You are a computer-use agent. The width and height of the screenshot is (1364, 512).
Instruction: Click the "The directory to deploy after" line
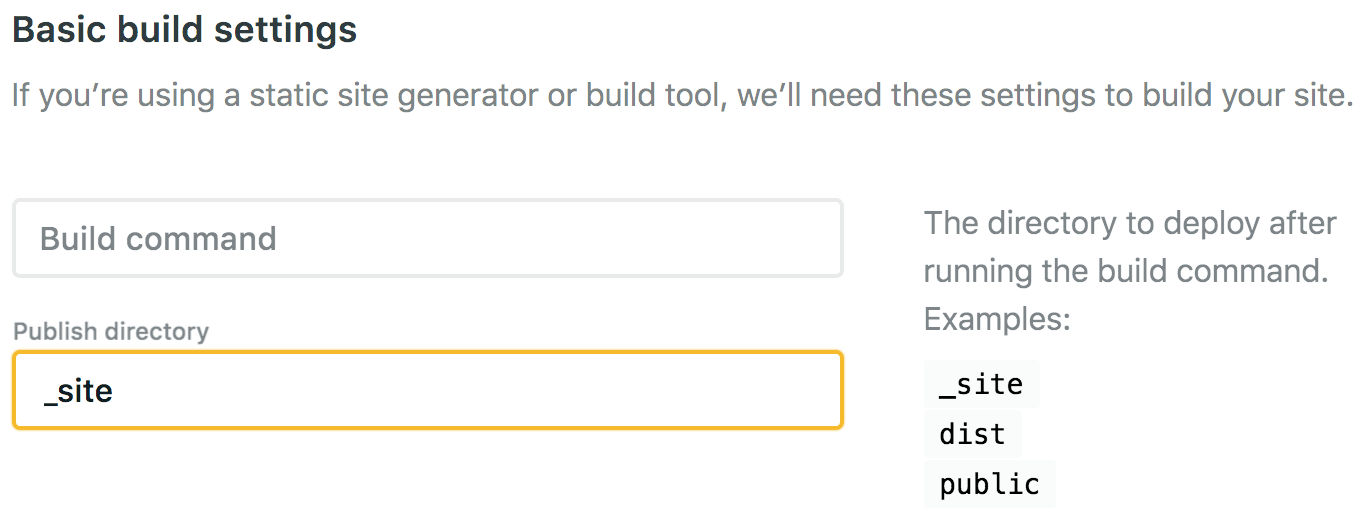click(x=1129, y=222)
